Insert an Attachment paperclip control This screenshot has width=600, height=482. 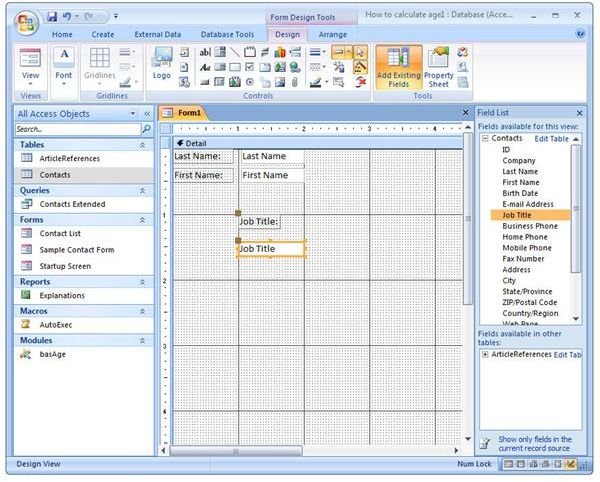(295, 82)
